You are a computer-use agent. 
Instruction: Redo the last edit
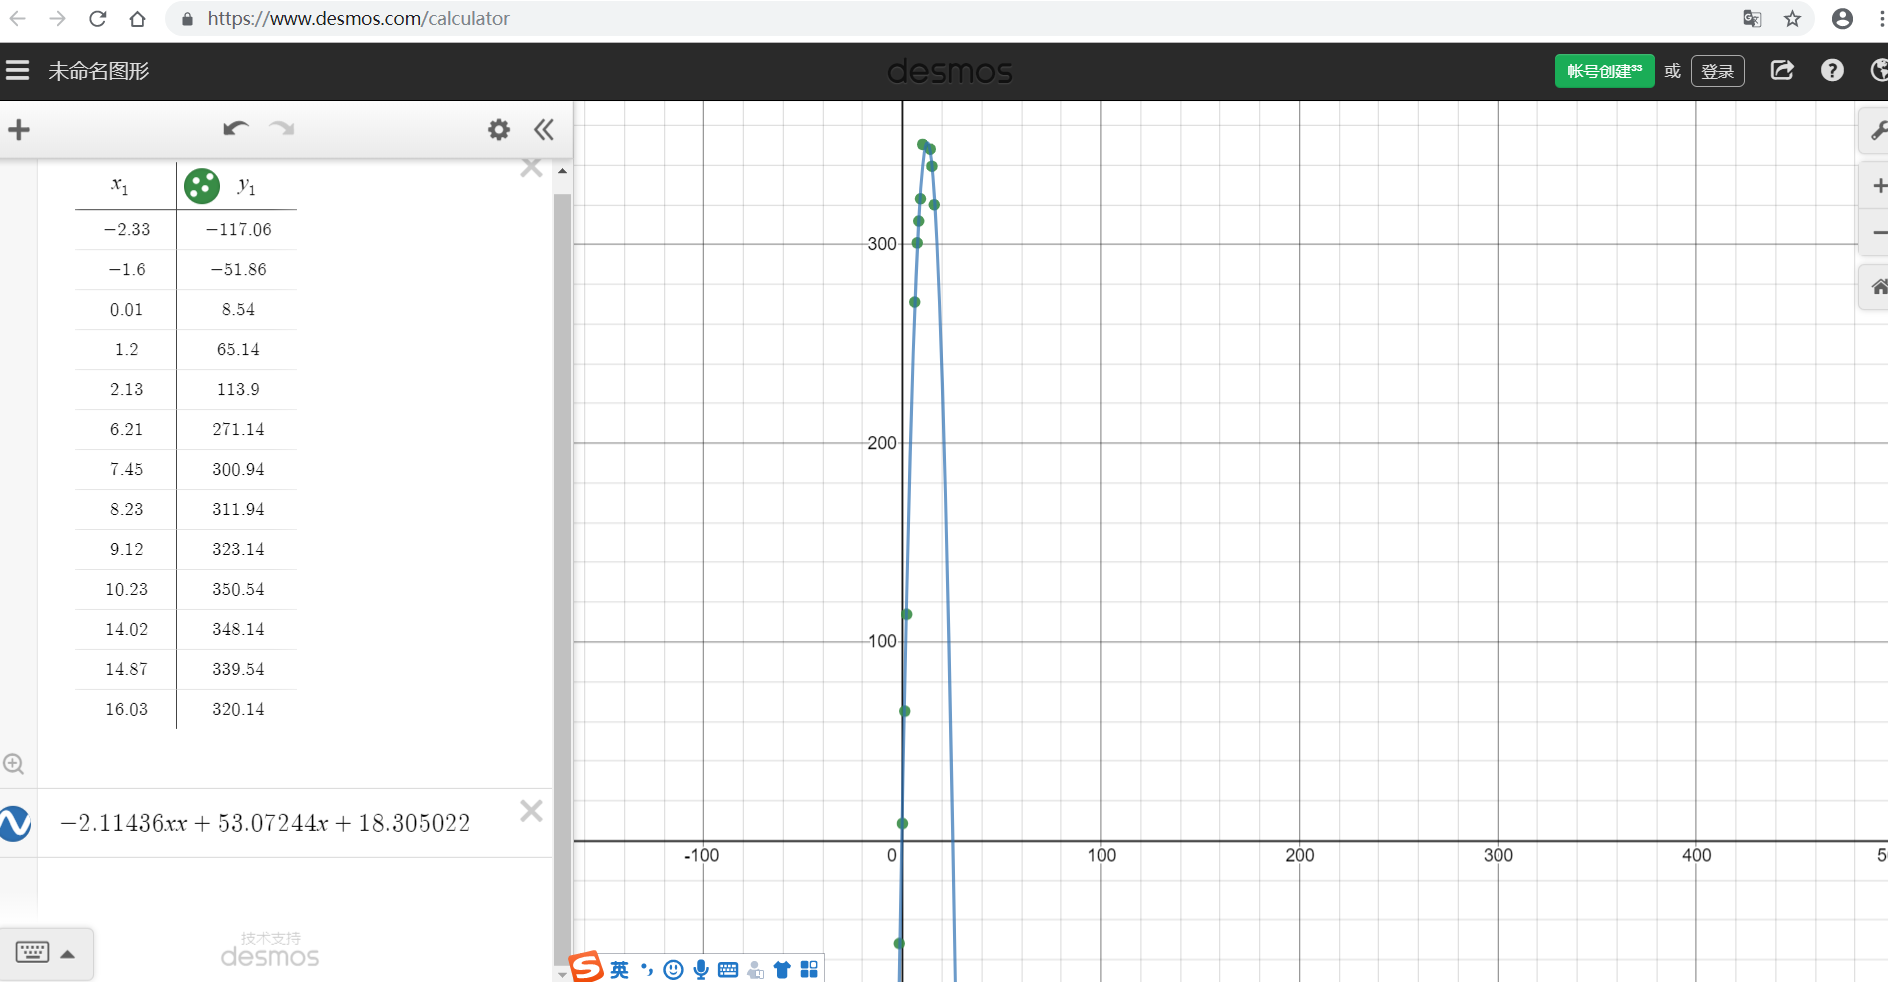[x=282, y=128]
